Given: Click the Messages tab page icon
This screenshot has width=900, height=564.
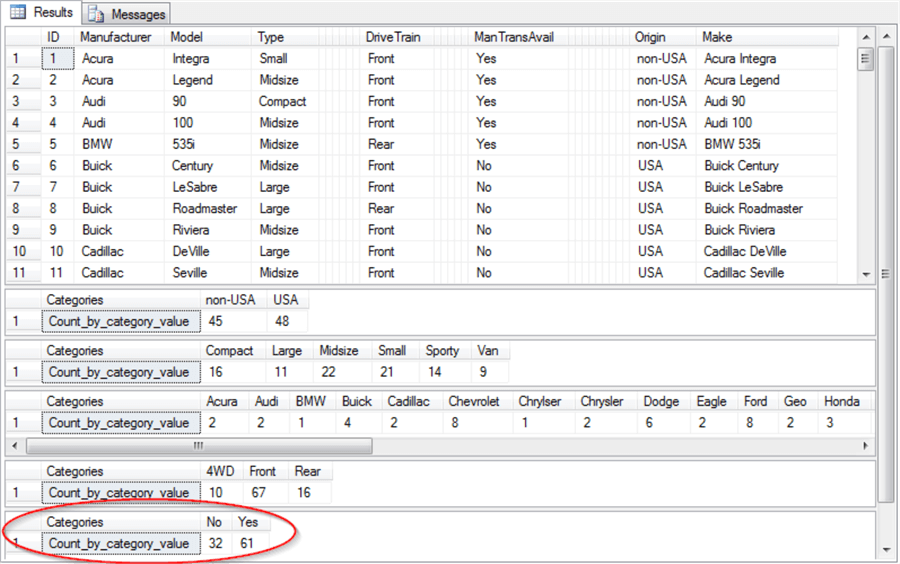Looking at the screenshot, I should point(96,14).
